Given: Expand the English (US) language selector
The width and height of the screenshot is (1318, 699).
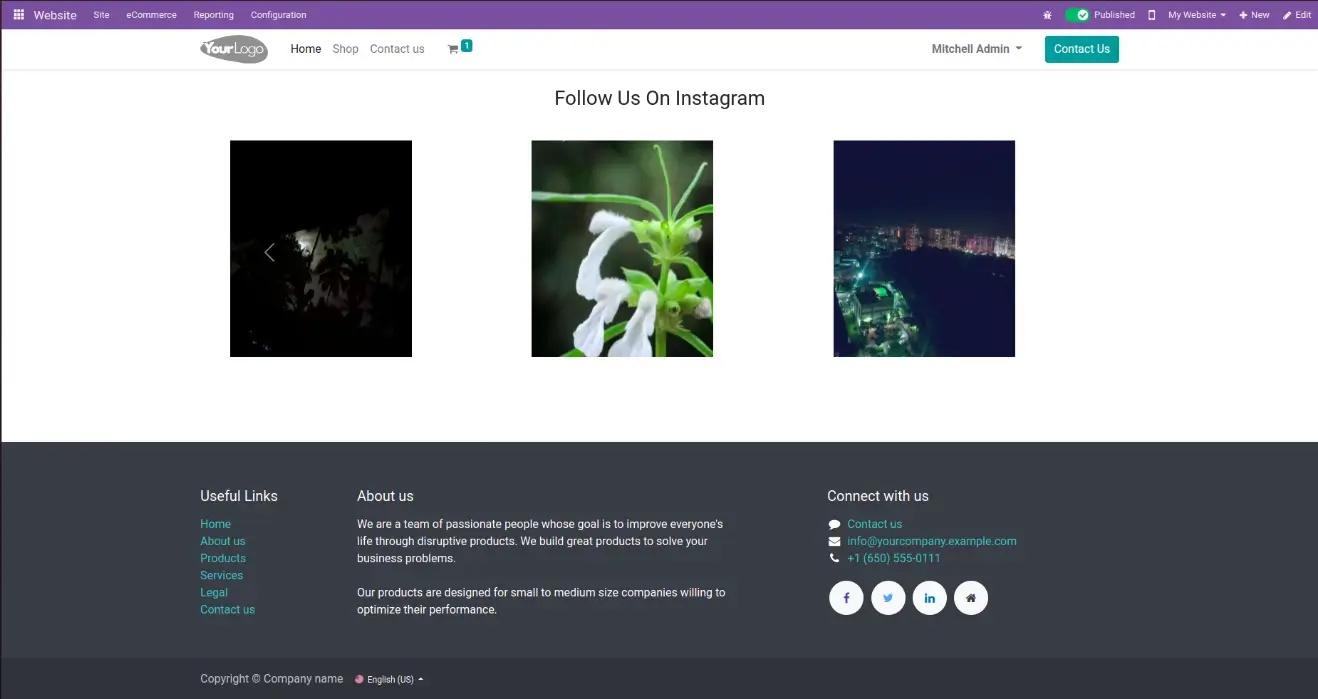Looking at the screenshot, I should pos(389,679).
